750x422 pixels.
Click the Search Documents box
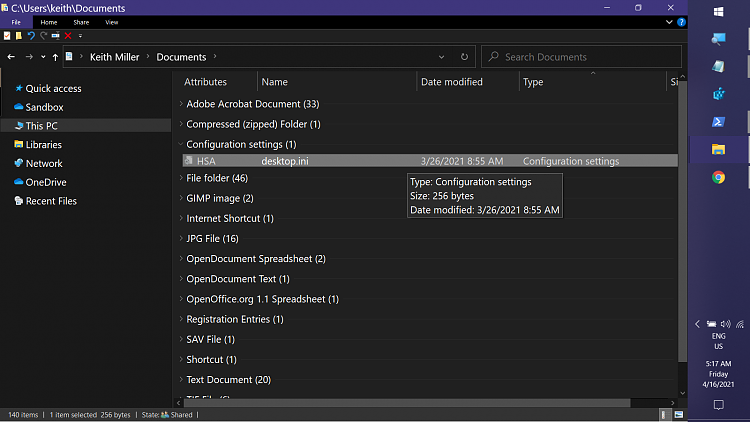(x=581, y=57)
